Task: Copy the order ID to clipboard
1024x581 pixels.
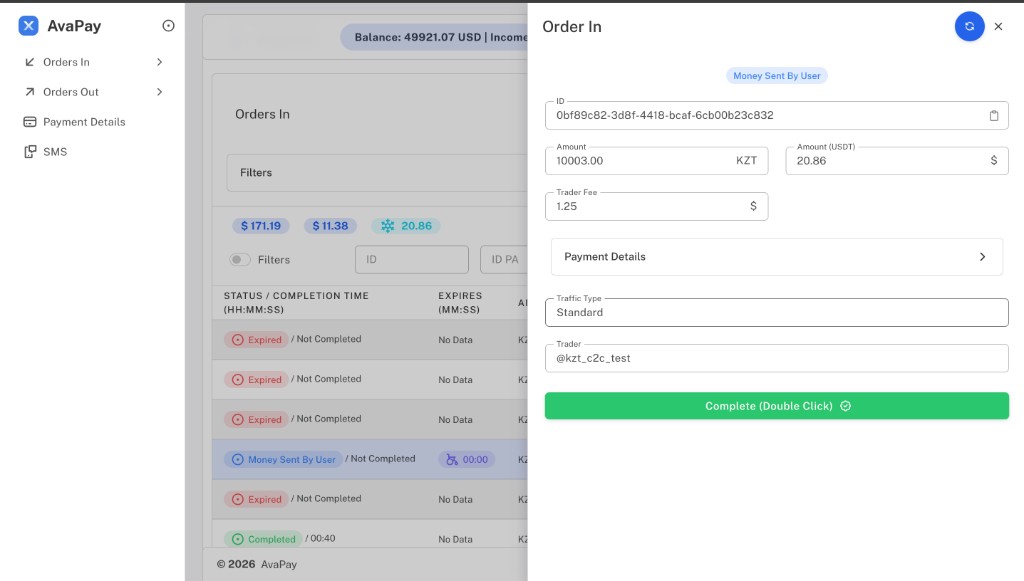Action: (993, 116)
